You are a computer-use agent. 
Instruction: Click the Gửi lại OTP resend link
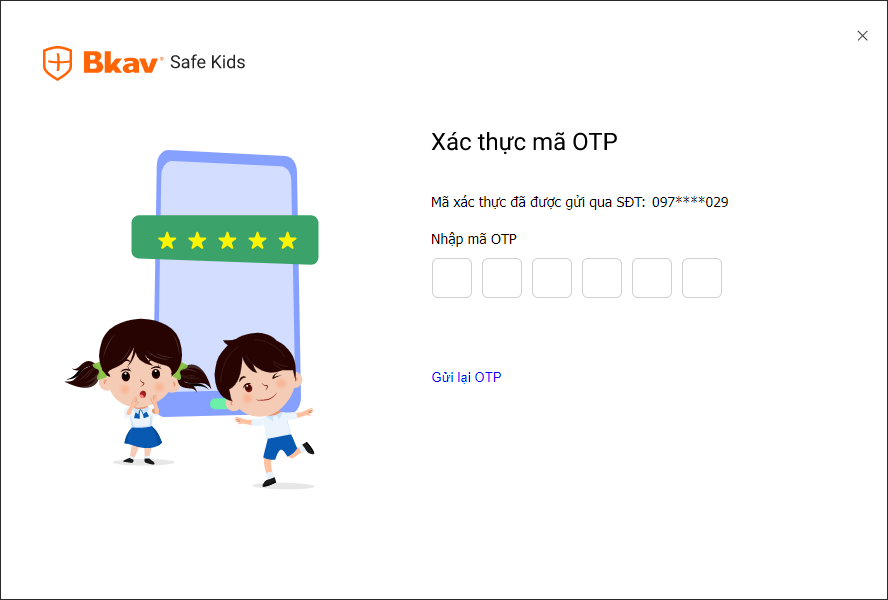coord(466,377)
